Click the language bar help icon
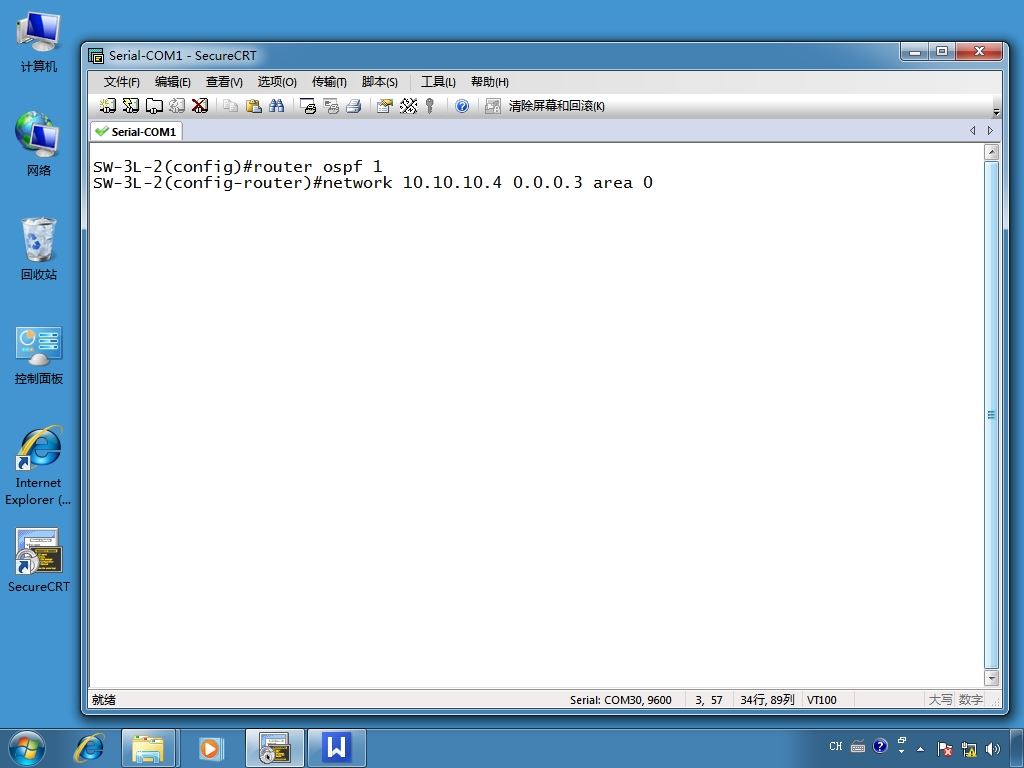Viewport: 1024px width, 768px height. [880, 746]
